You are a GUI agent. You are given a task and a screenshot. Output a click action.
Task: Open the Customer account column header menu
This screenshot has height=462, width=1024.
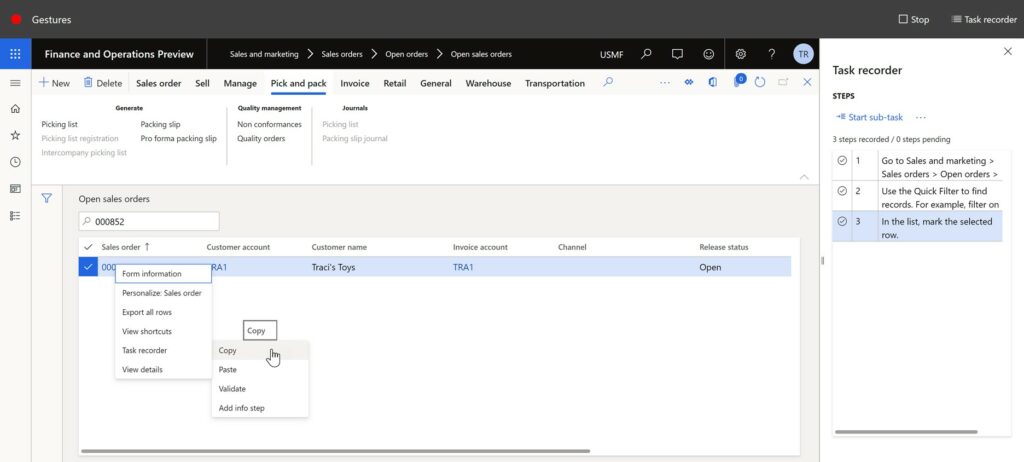(x=238, y=247)
